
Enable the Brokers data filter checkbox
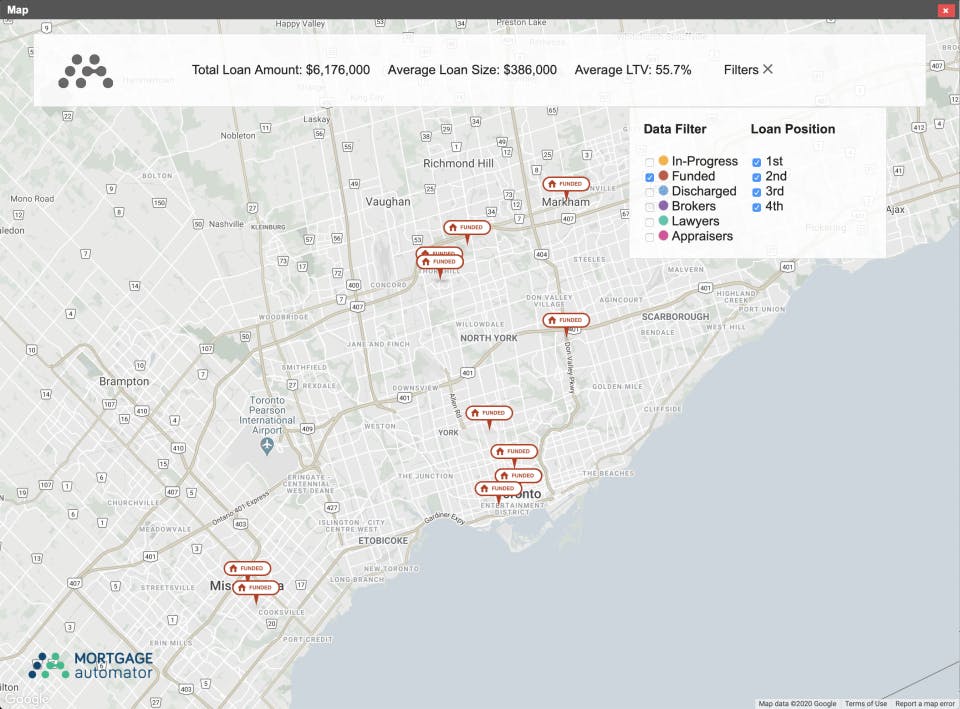pos(650,207)
